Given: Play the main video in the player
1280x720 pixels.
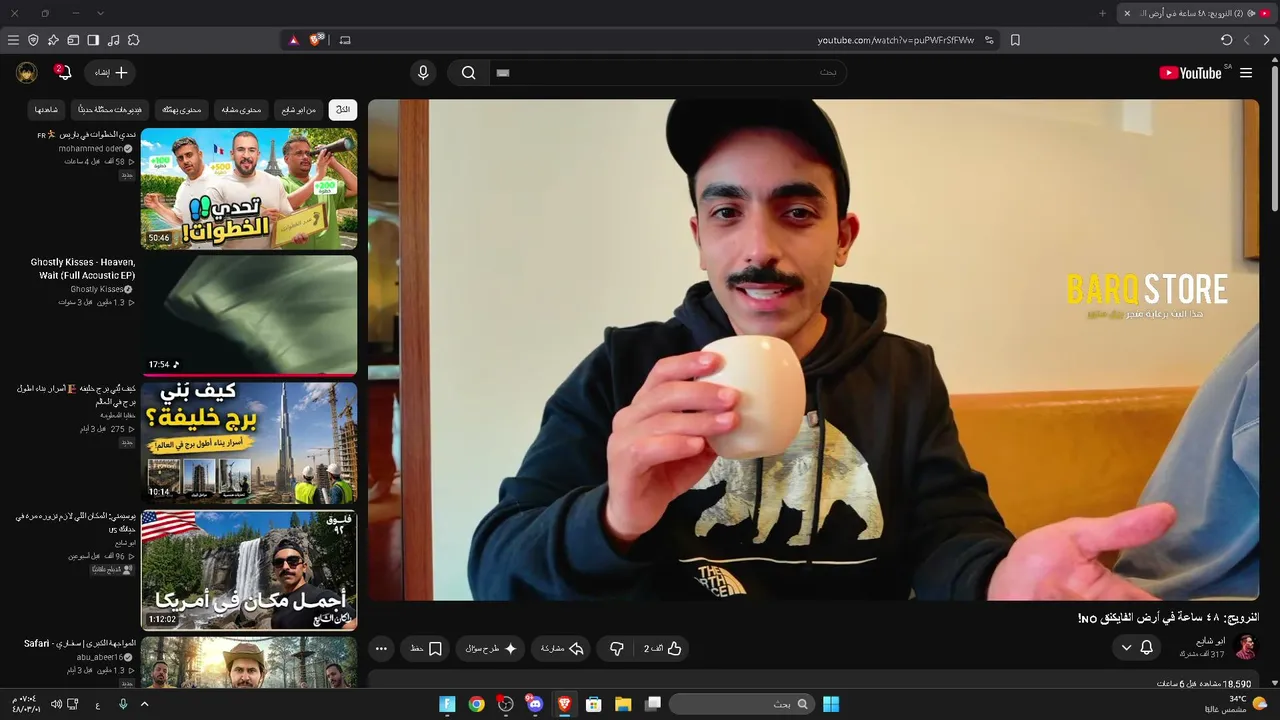Looking at the screenshot, I should [x=813, y=350].
